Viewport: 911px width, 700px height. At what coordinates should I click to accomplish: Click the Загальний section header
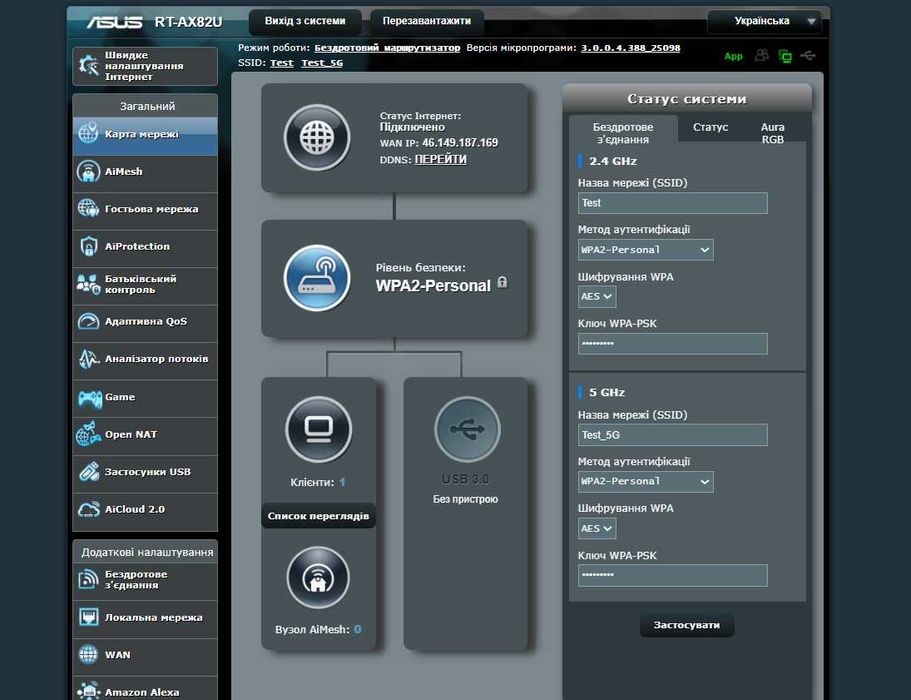click(x=145, y=106)
